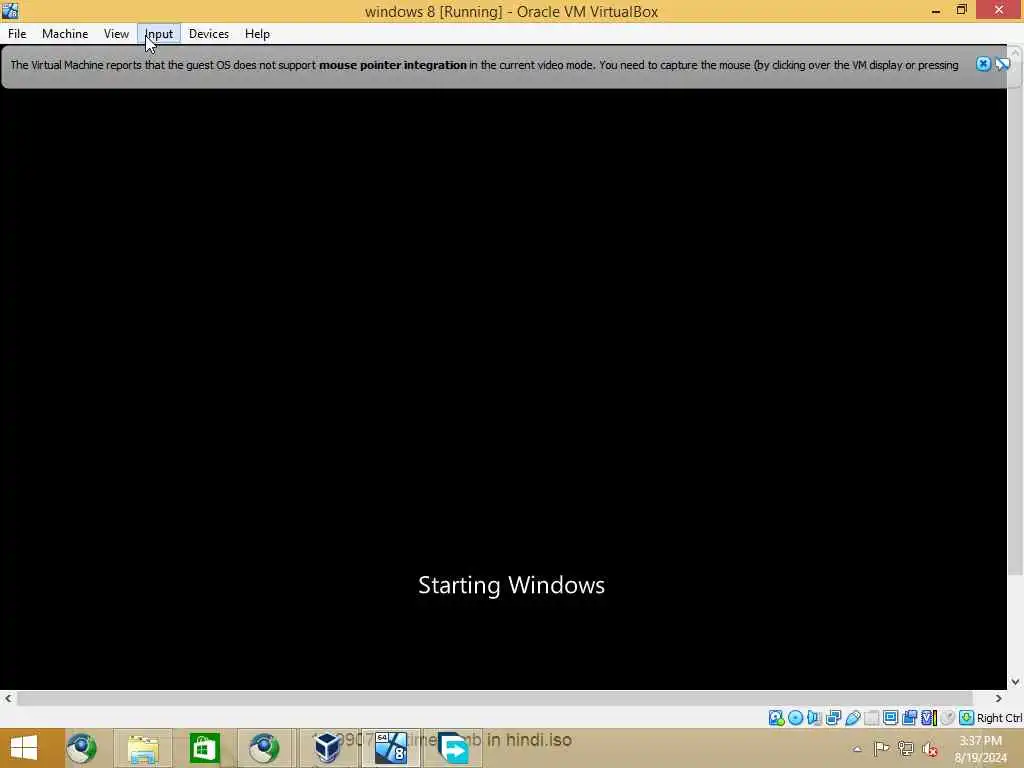Click the virtualization features V indicator
This screenshot has height=768, width=1024.
click(928, 718)
